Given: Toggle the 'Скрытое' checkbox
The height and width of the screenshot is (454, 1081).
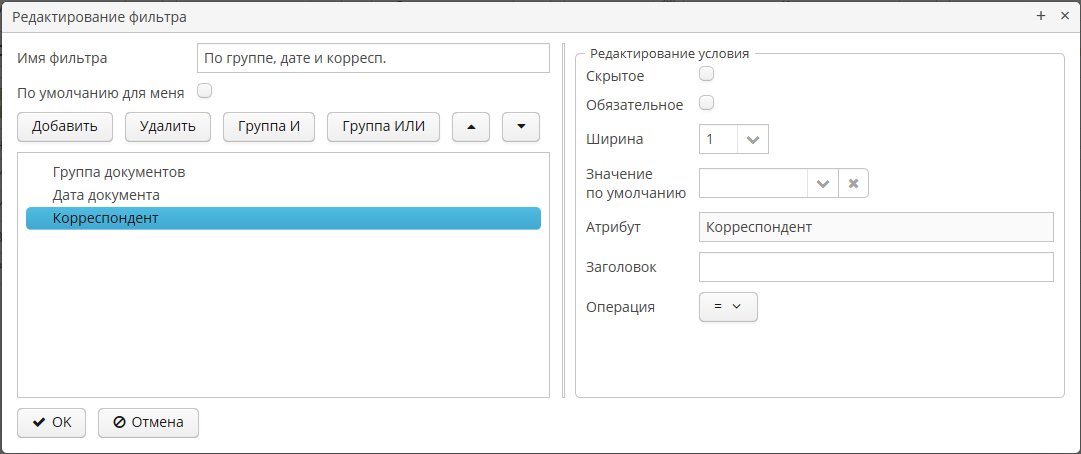Looking at the screenshot, I should (706, 74).
